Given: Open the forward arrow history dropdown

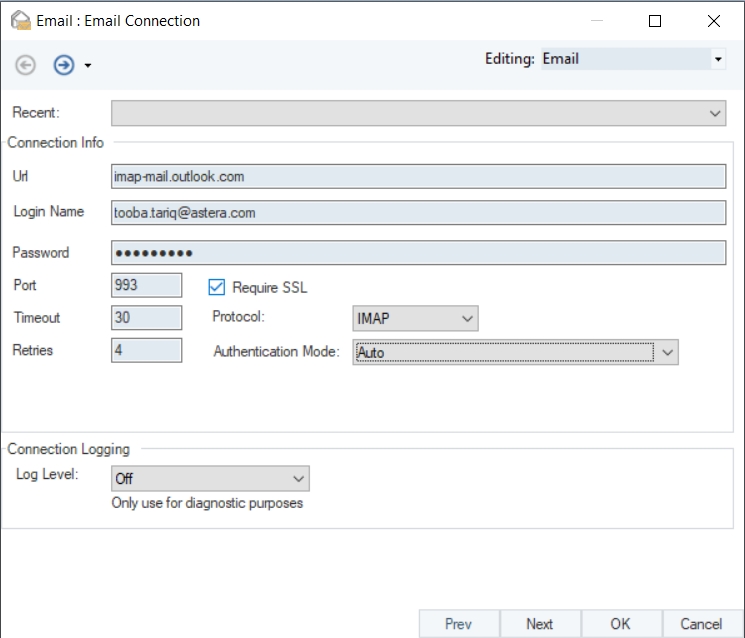Looking at the screenshot, I should tap(88, 66).
